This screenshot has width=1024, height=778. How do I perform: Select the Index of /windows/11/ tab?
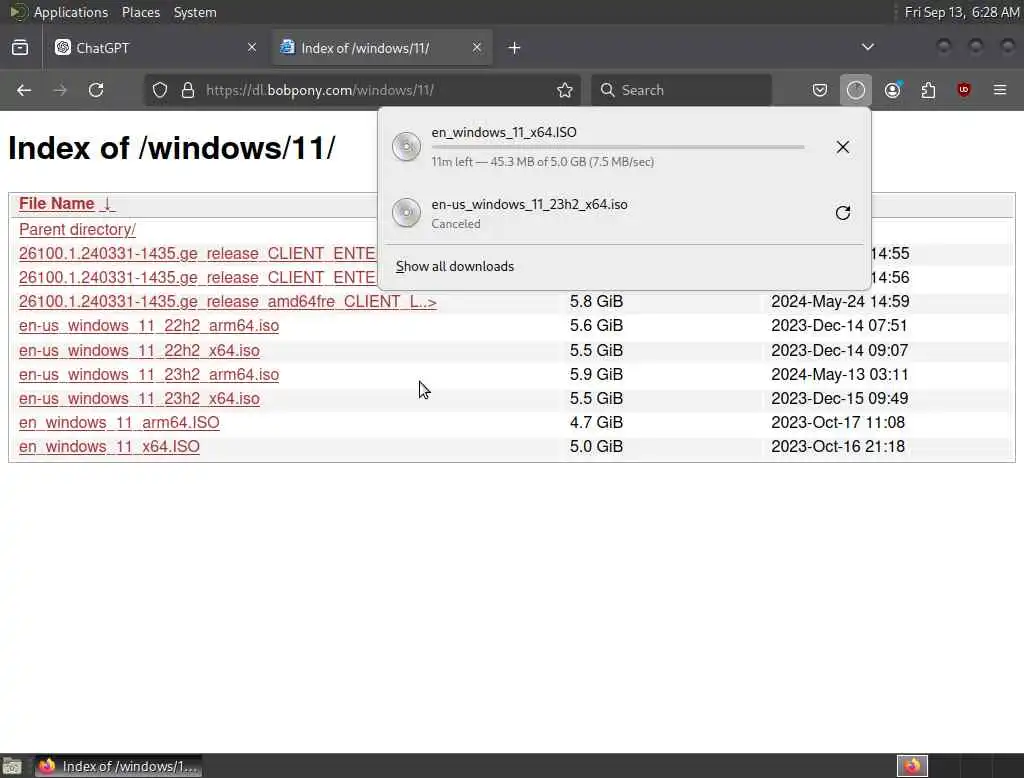(382, 48)
